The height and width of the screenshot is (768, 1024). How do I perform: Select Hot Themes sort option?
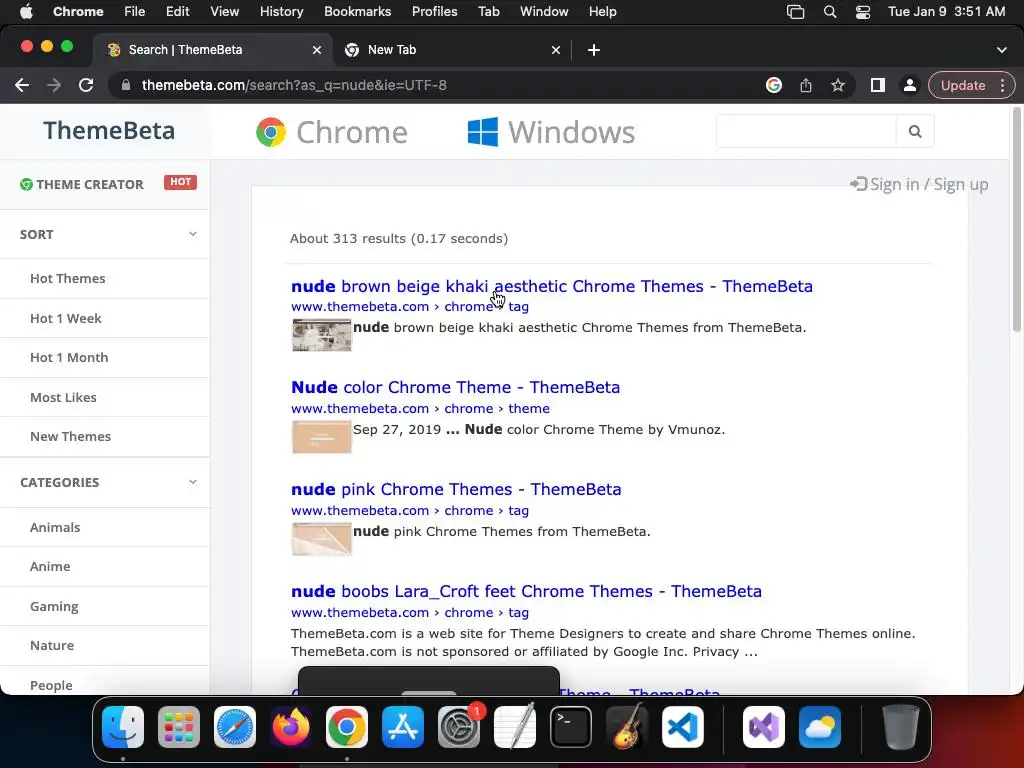coord(67,279)
